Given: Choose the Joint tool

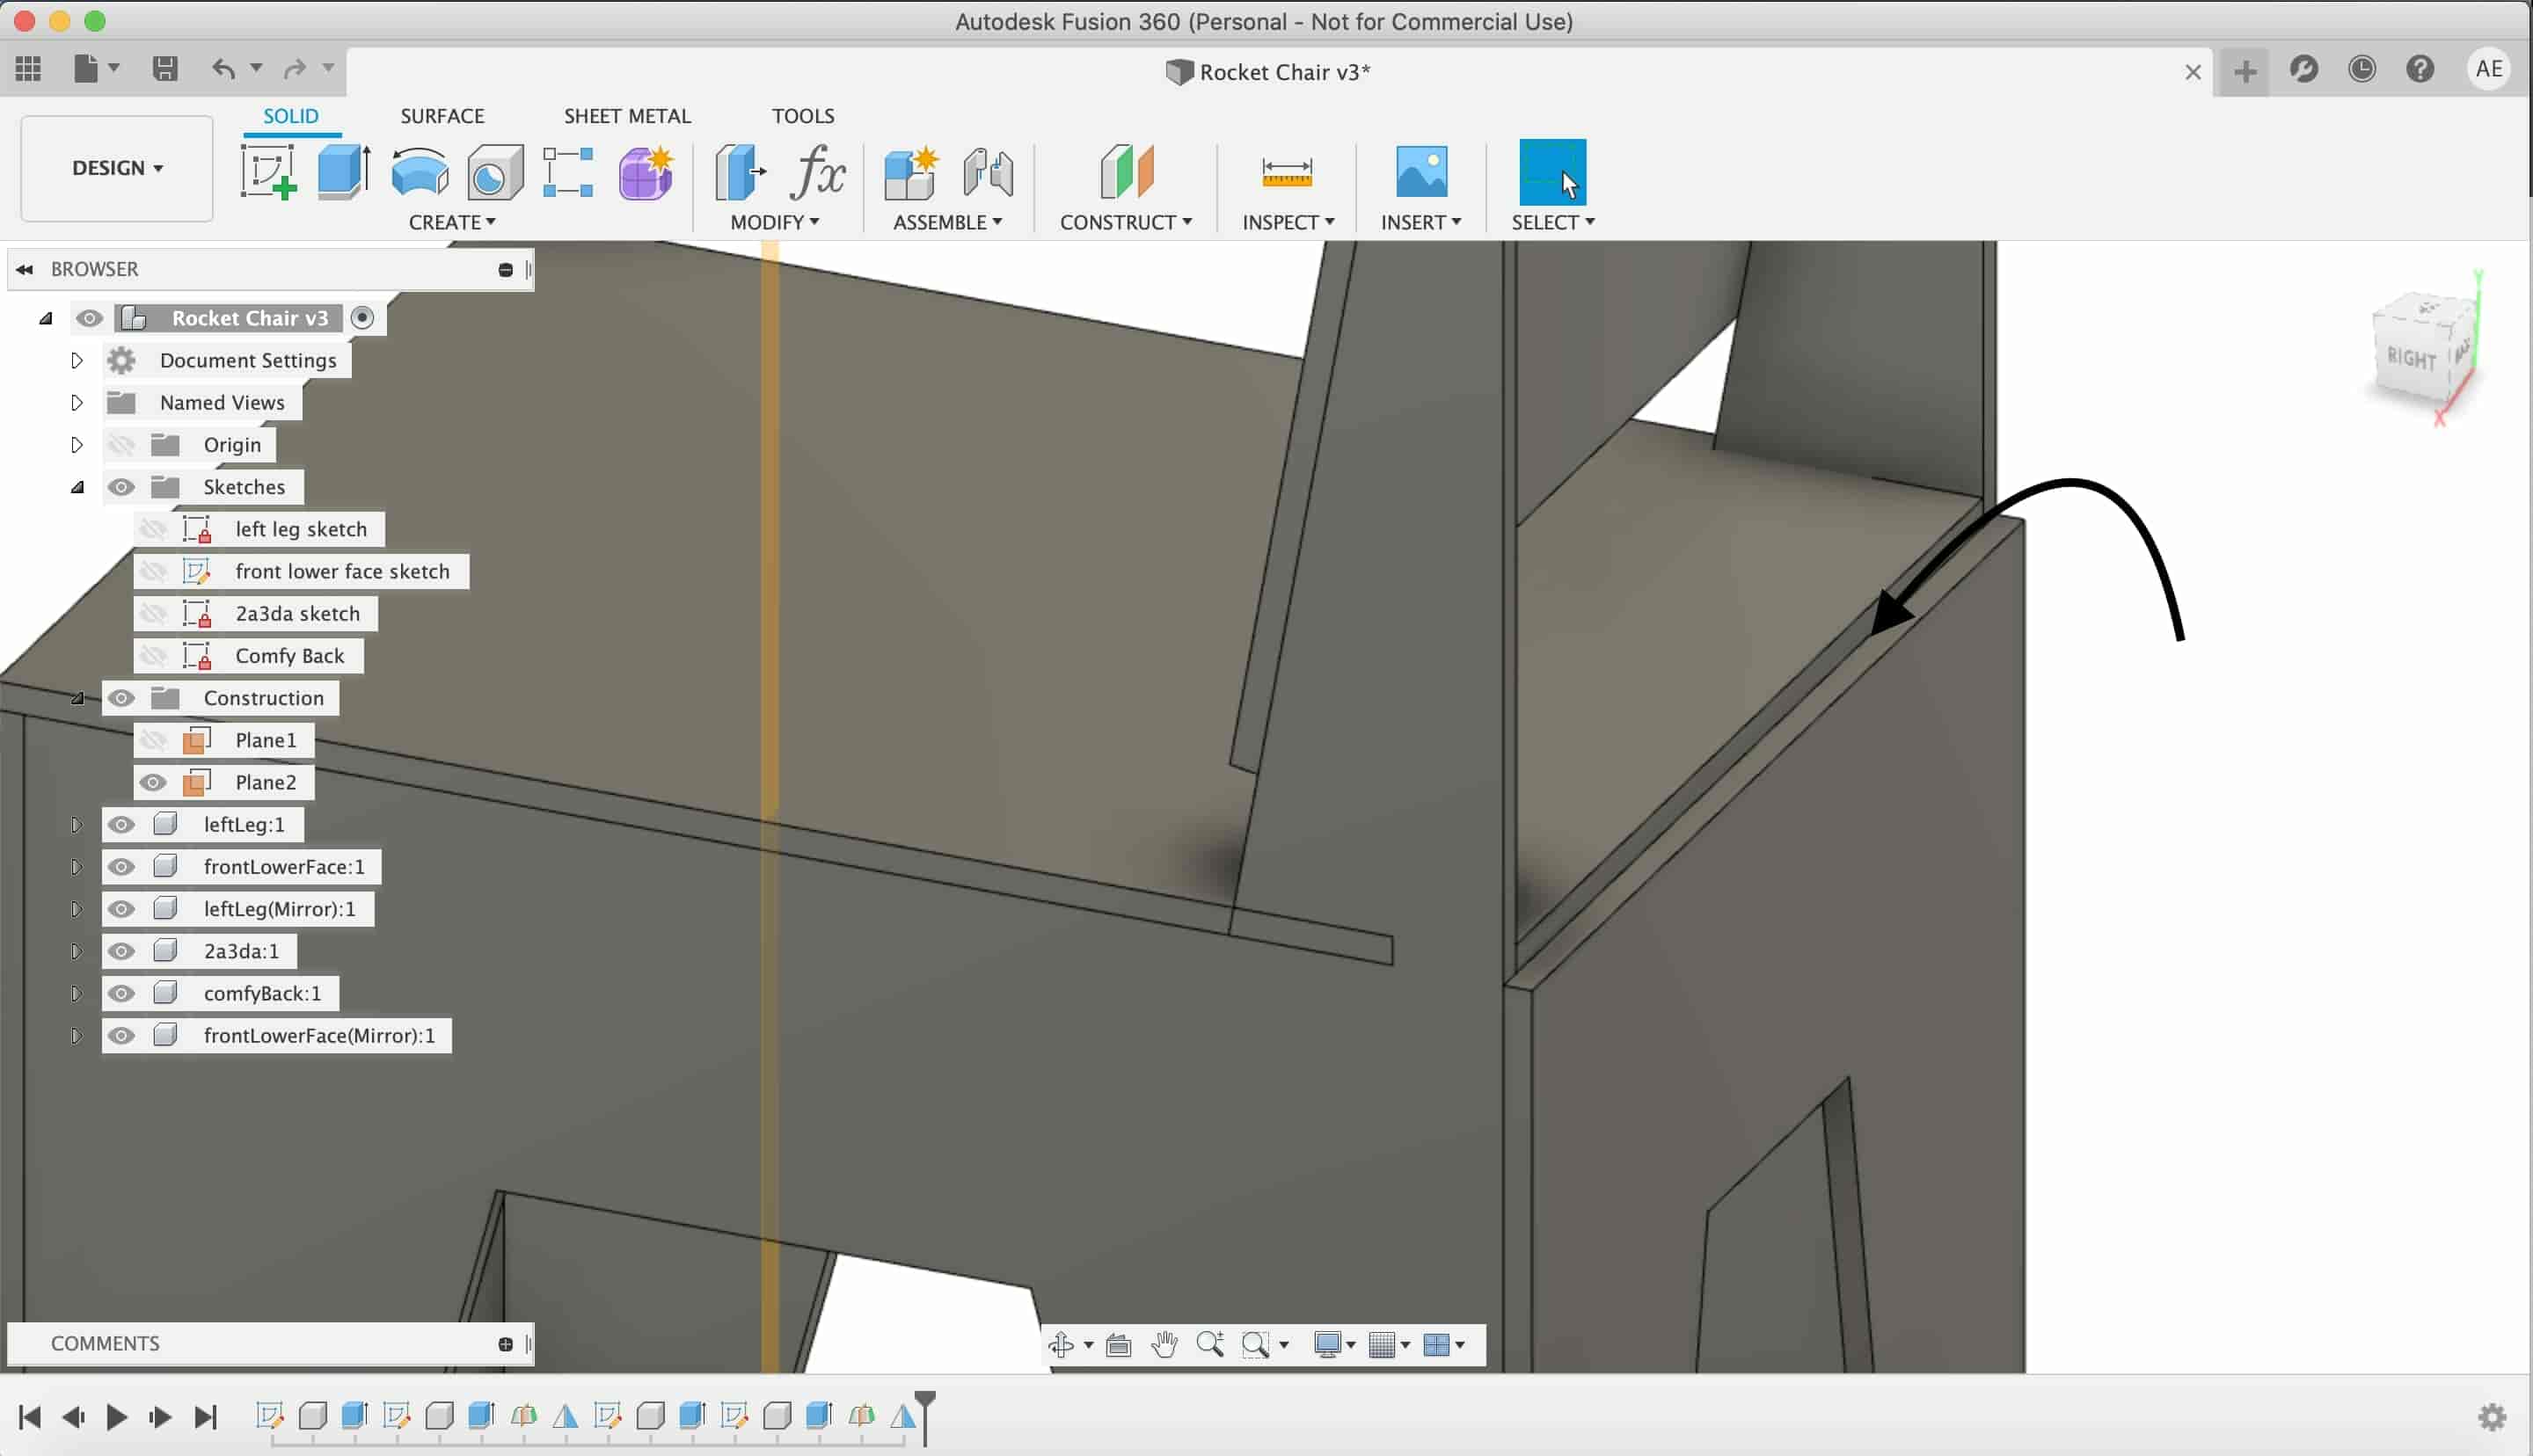Looking at the screenshot, I should tap(988, 172).
